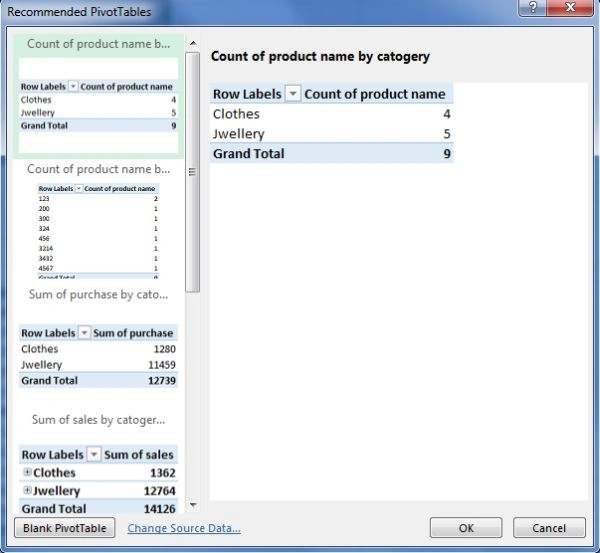The height and width of the screenshot is (553, 600).
Task: Click the Jwellery row in the large preview
Action: (331, 134)
